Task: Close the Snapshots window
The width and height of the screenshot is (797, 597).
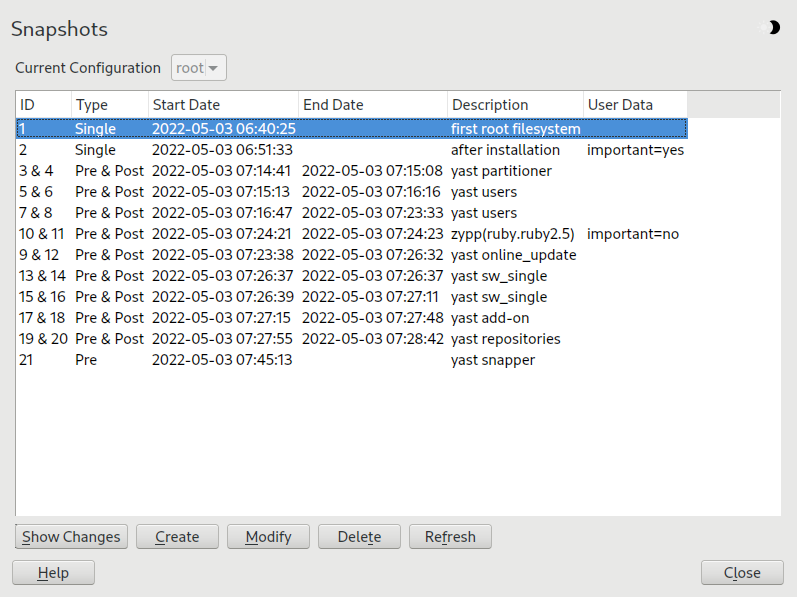Action: click(x=742, y=573)
